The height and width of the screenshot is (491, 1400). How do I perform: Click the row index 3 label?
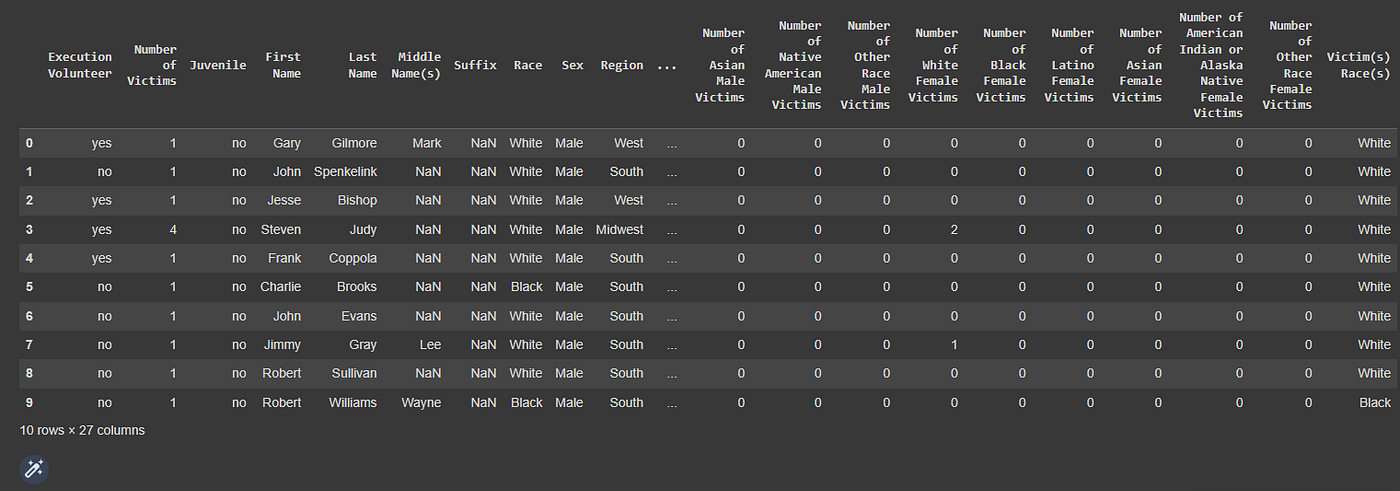[29, 229]
